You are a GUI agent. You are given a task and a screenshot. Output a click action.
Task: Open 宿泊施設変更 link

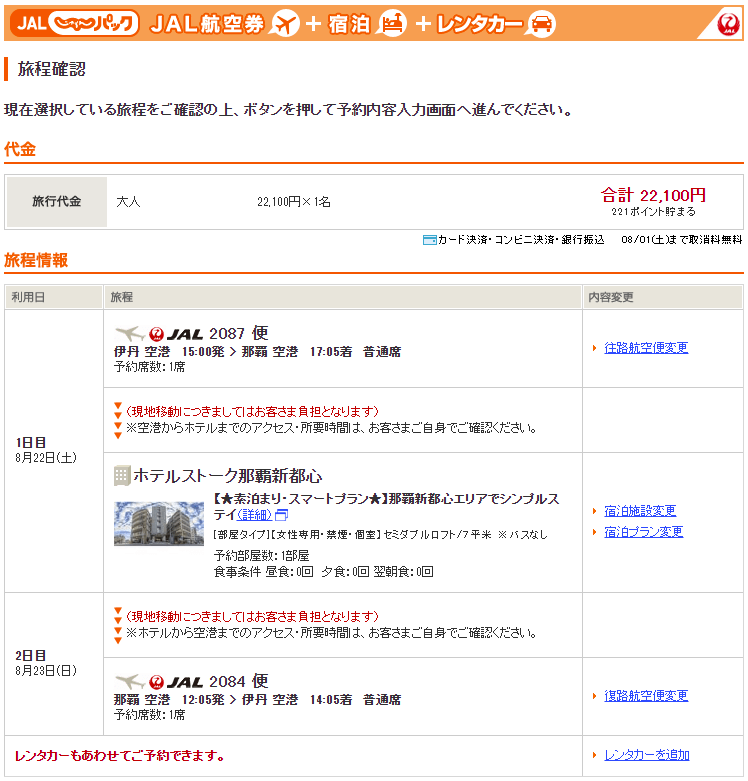tap(640, 511)
